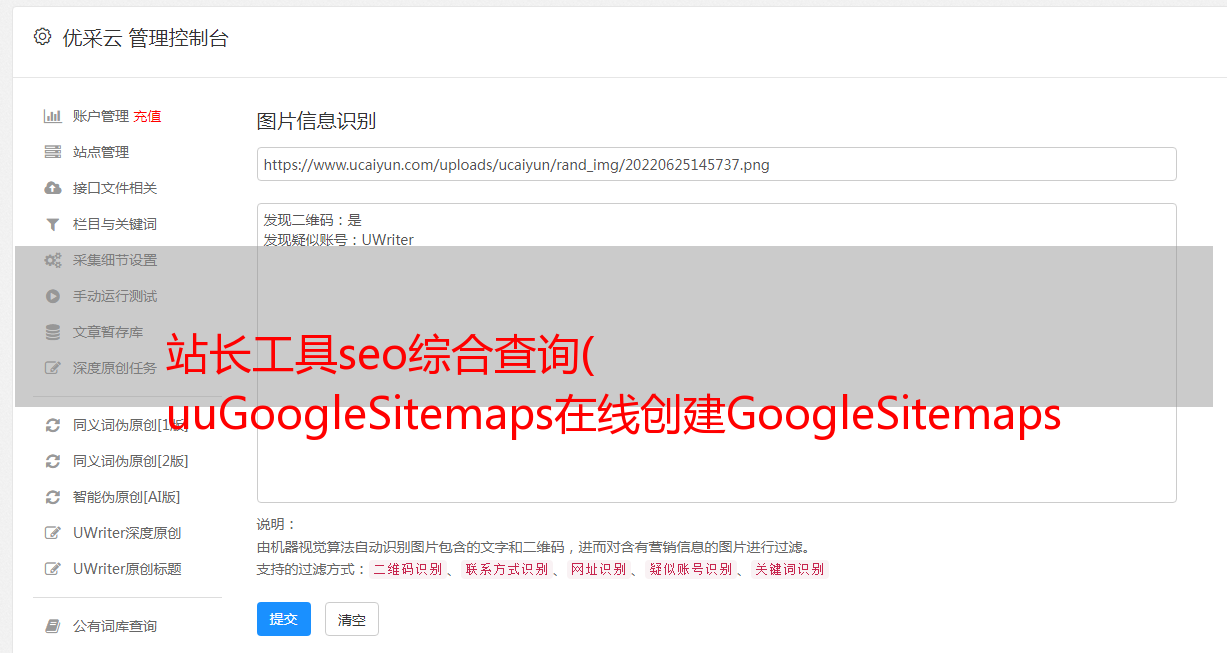Click the gear icon beside 优采云 管理控制台

42,37
